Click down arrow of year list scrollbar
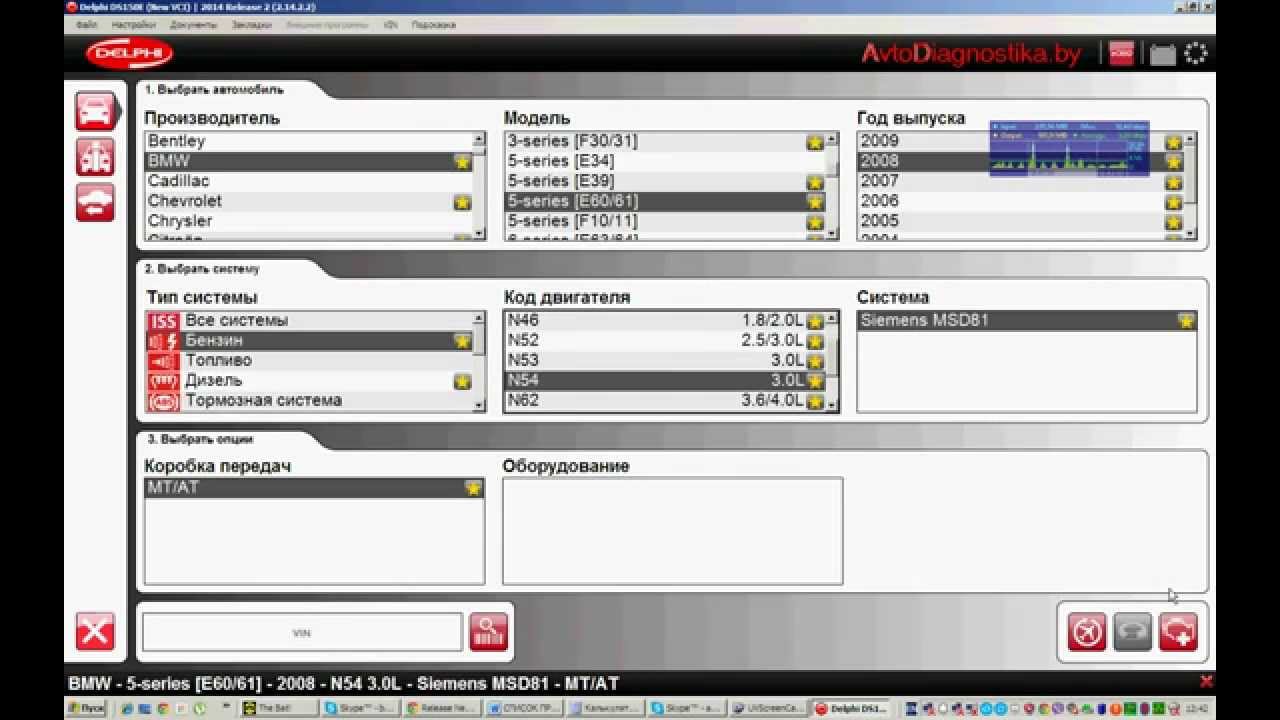Screen dimensions: 1280x720 [x=1190, y=234]
